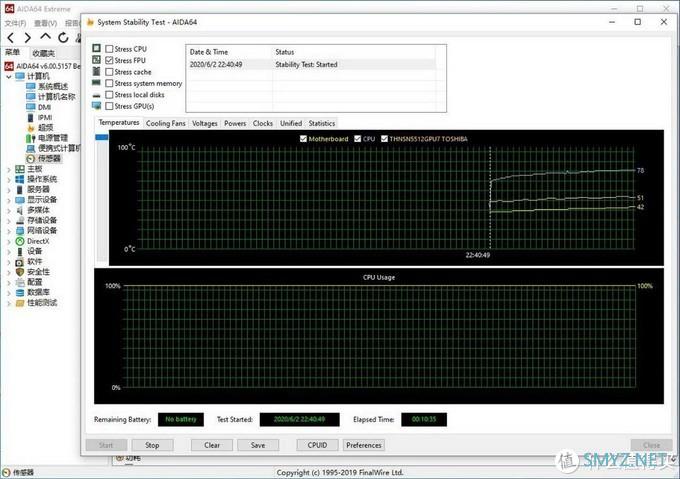Expand the 设备 tree node
Image resolution: width=680 pixels, height=479 pixels.
click(x=9, y=251)
